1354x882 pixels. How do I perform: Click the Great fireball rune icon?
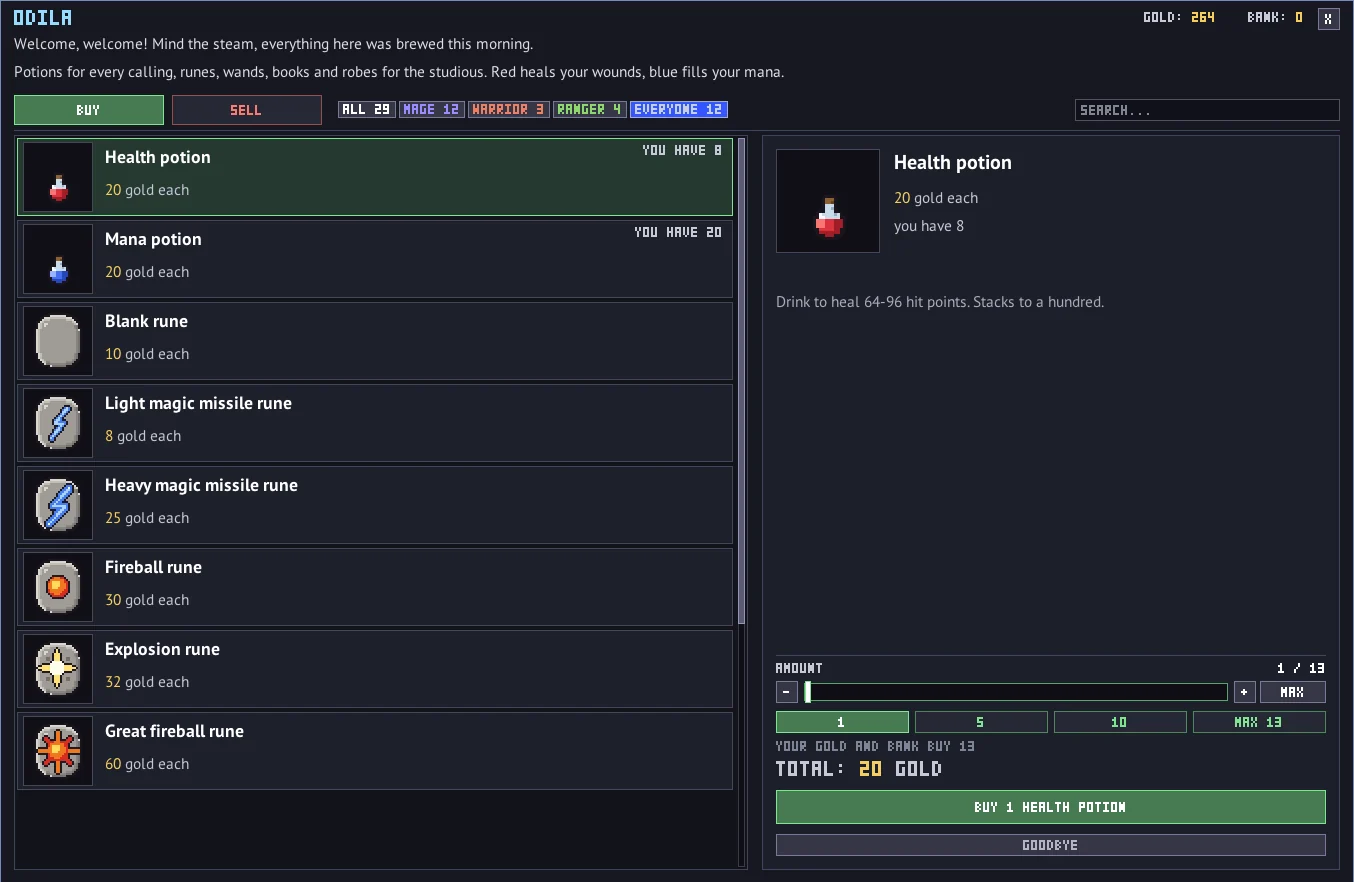pyautogui.click(x=58, y=751)
